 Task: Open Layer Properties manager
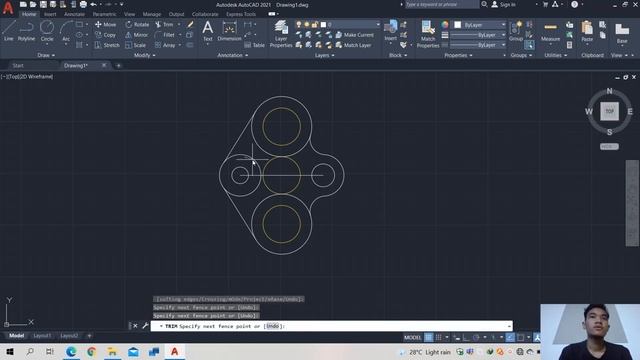coord(281,34)
